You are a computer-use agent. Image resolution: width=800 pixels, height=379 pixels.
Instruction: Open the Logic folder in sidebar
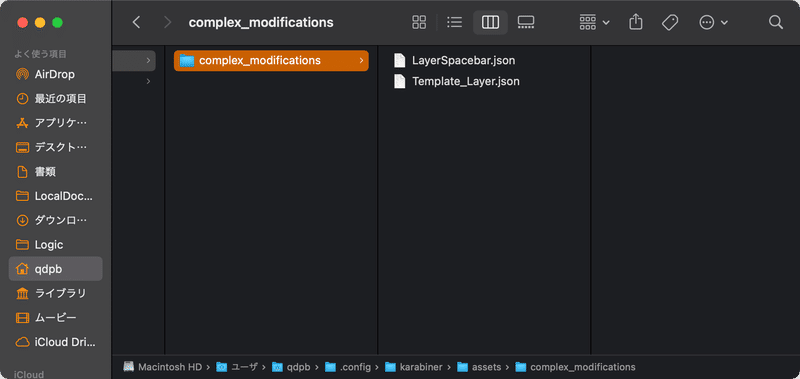(x=56, y=244)
